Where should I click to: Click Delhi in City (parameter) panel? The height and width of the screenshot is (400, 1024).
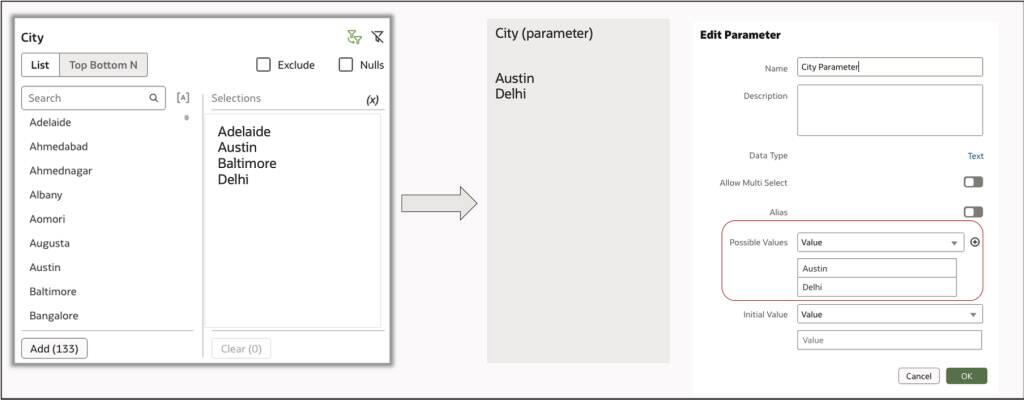coord(511,94)
